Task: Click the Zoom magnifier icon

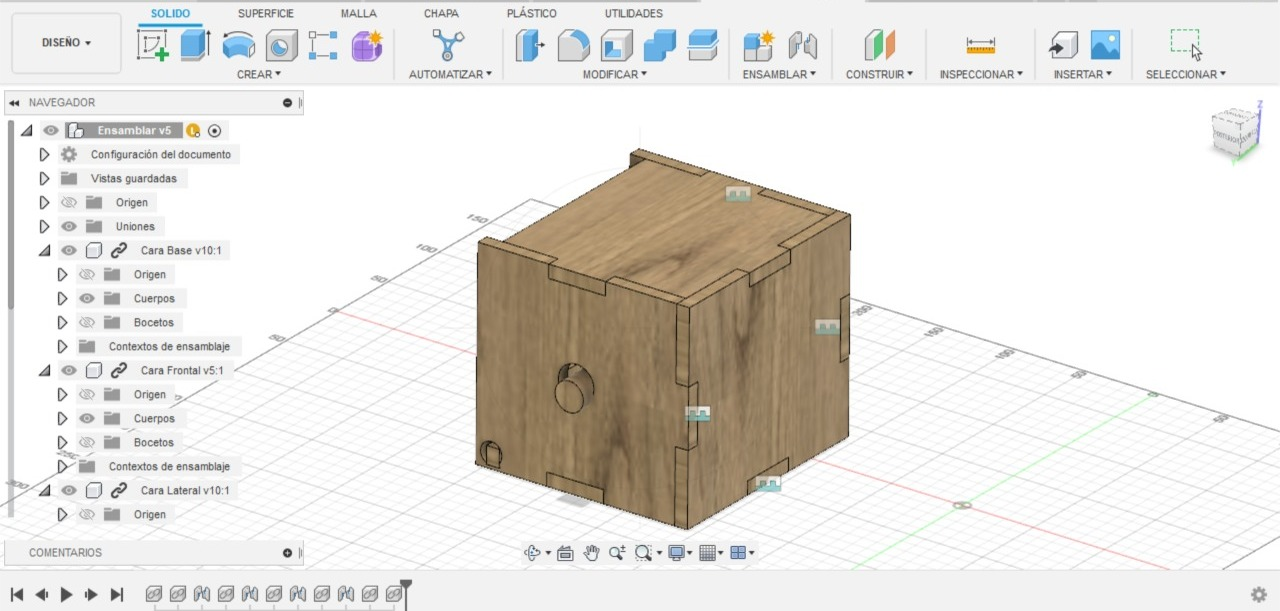Action: [617, 552]
